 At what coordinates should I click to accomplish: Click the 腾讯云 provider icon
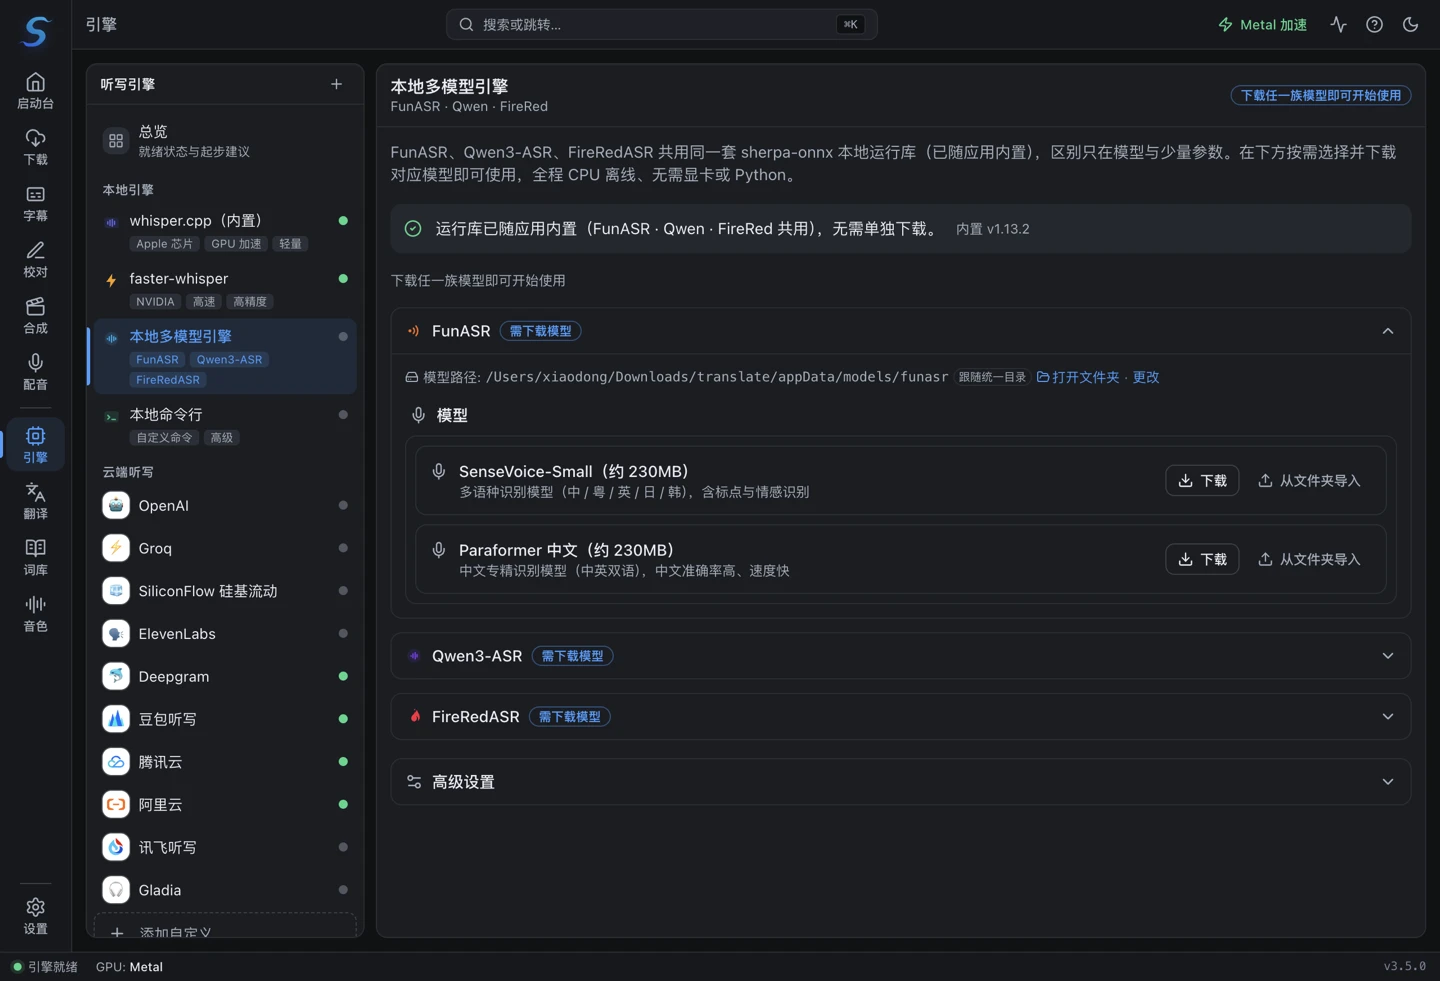click(116, 761)
